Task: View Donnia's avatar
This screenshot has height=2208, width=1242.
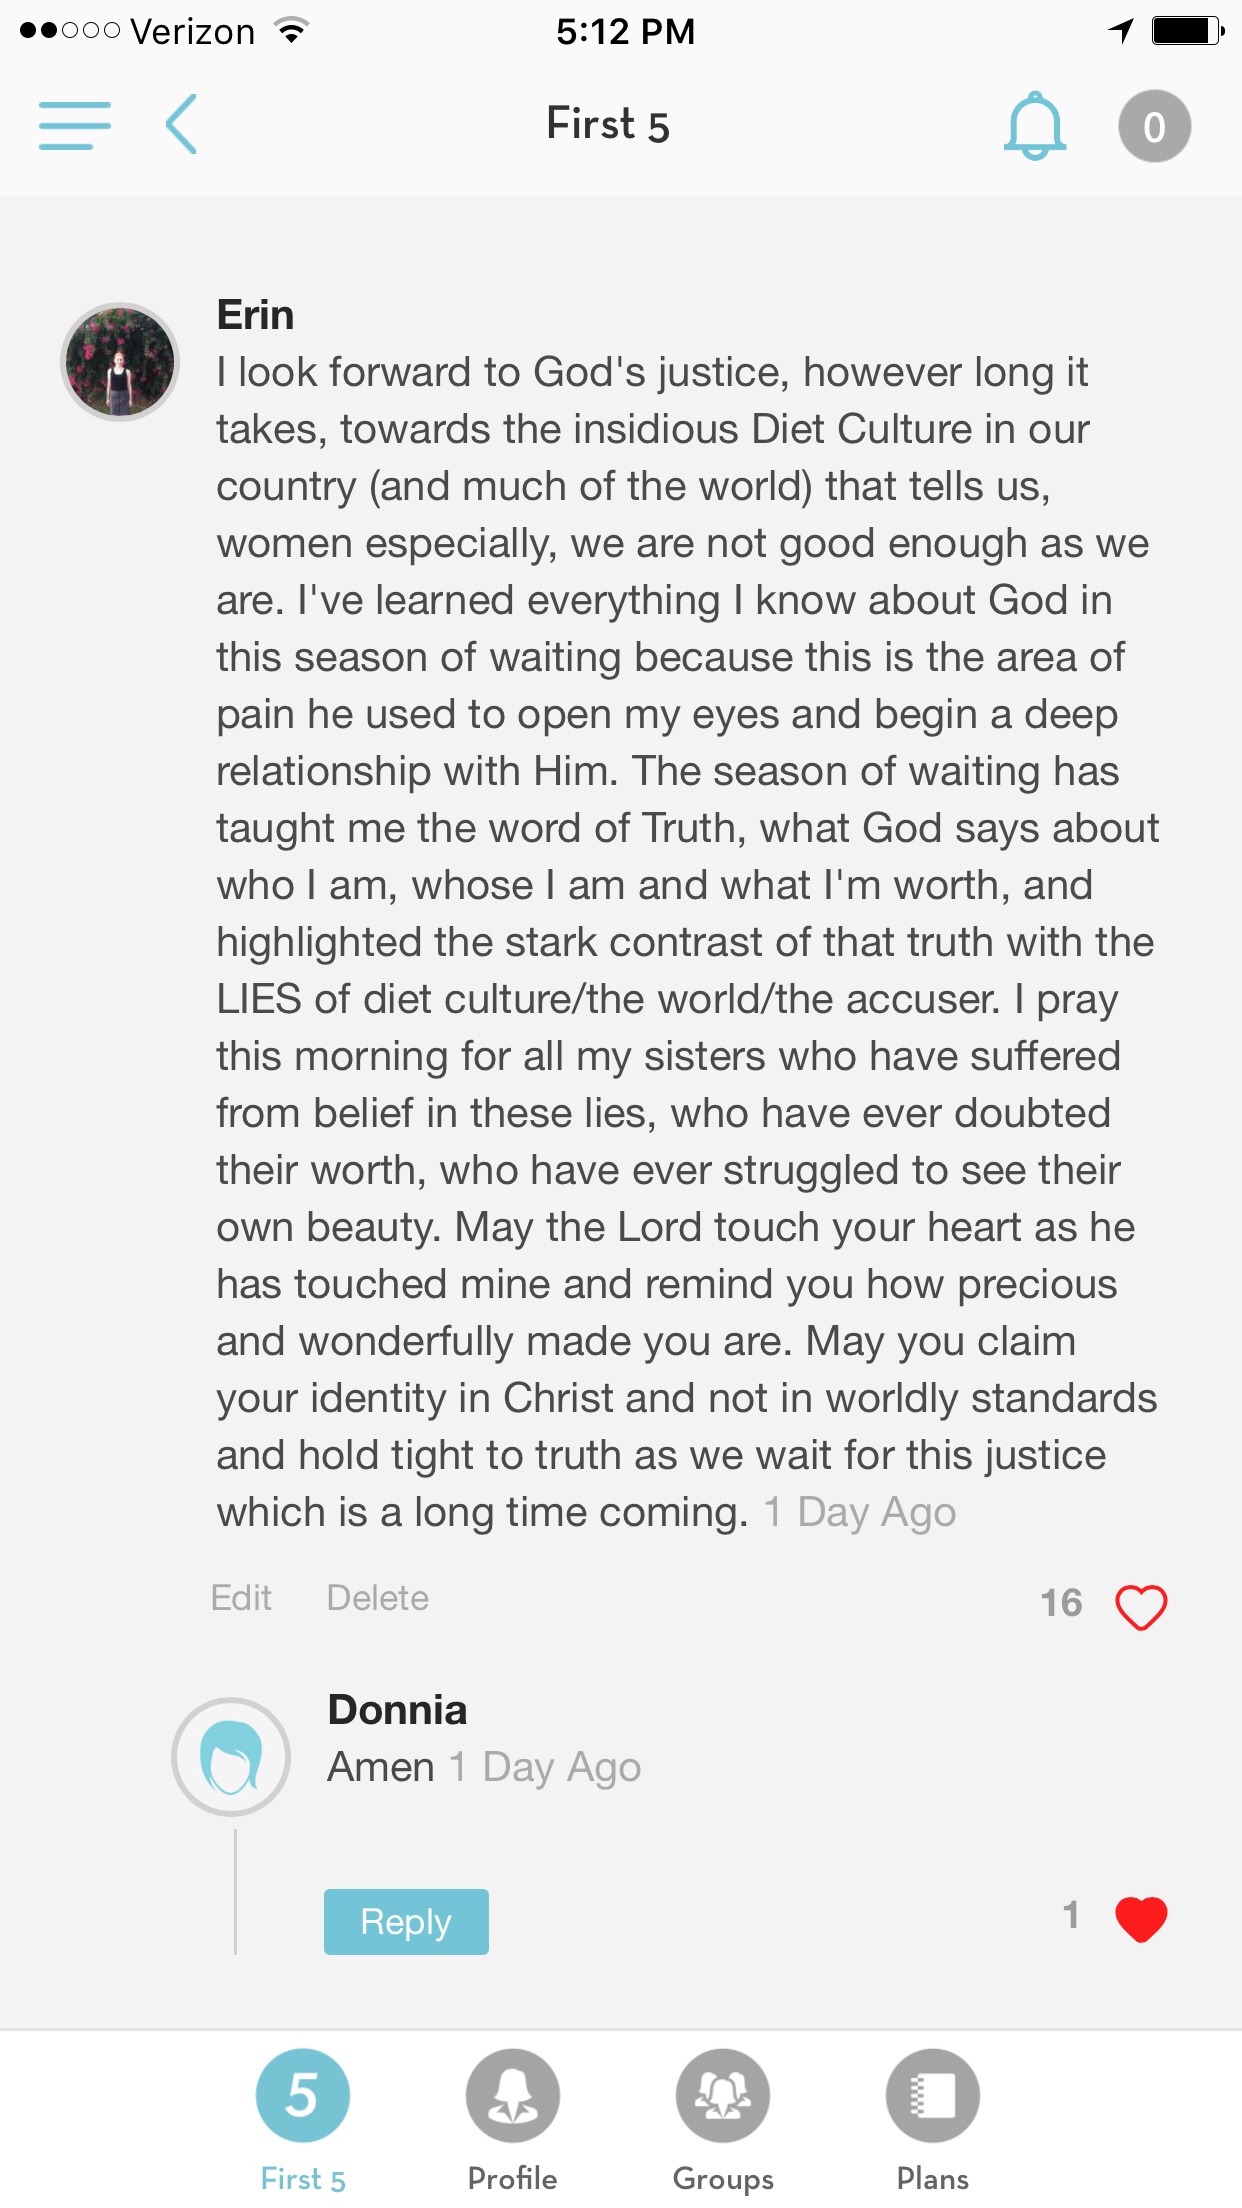Action: pos(231,1757)
